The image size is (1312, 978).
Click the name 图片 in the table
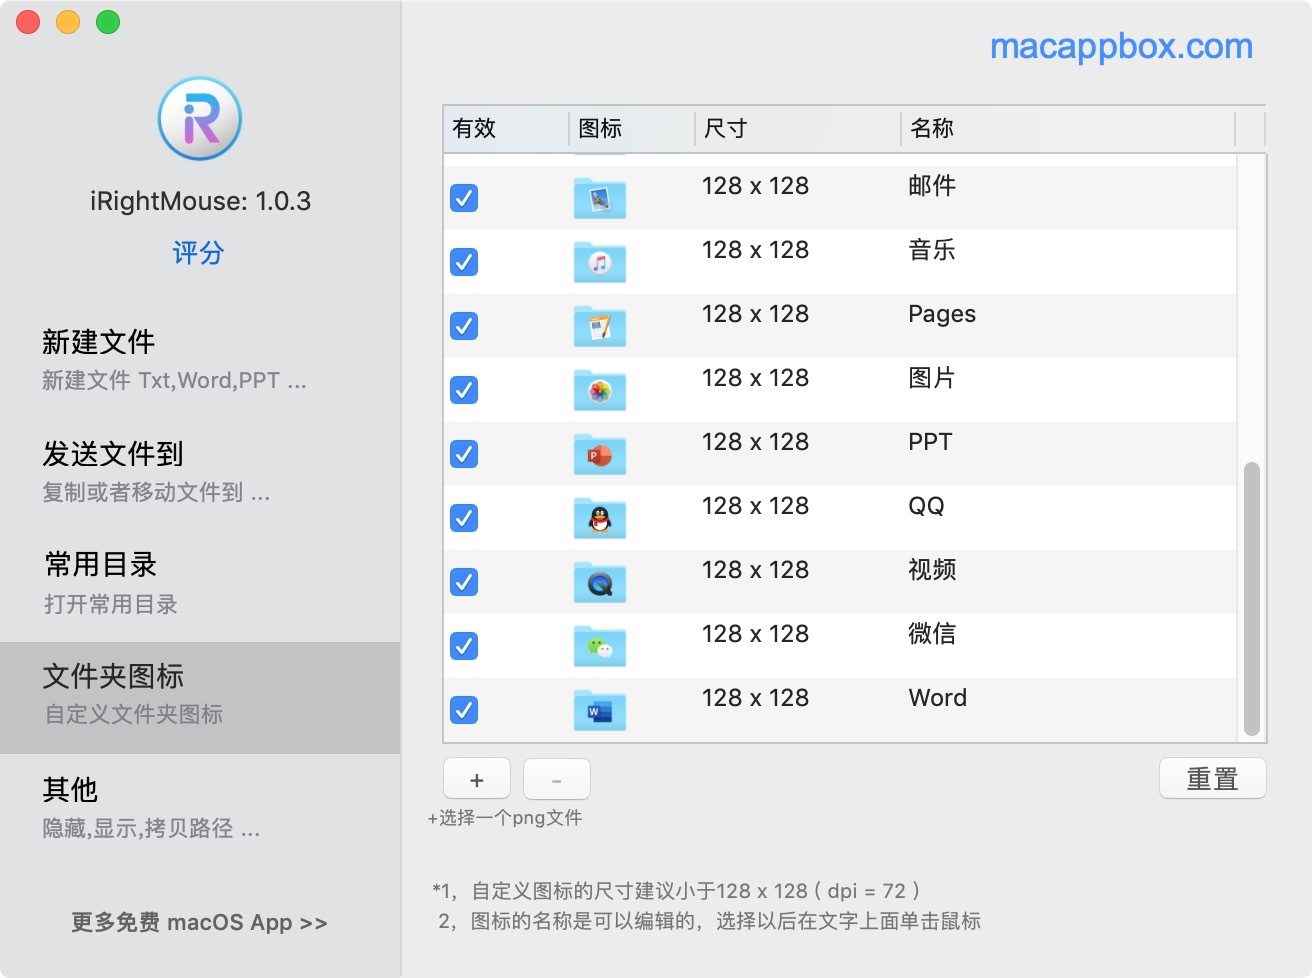(x=932, y=377)
